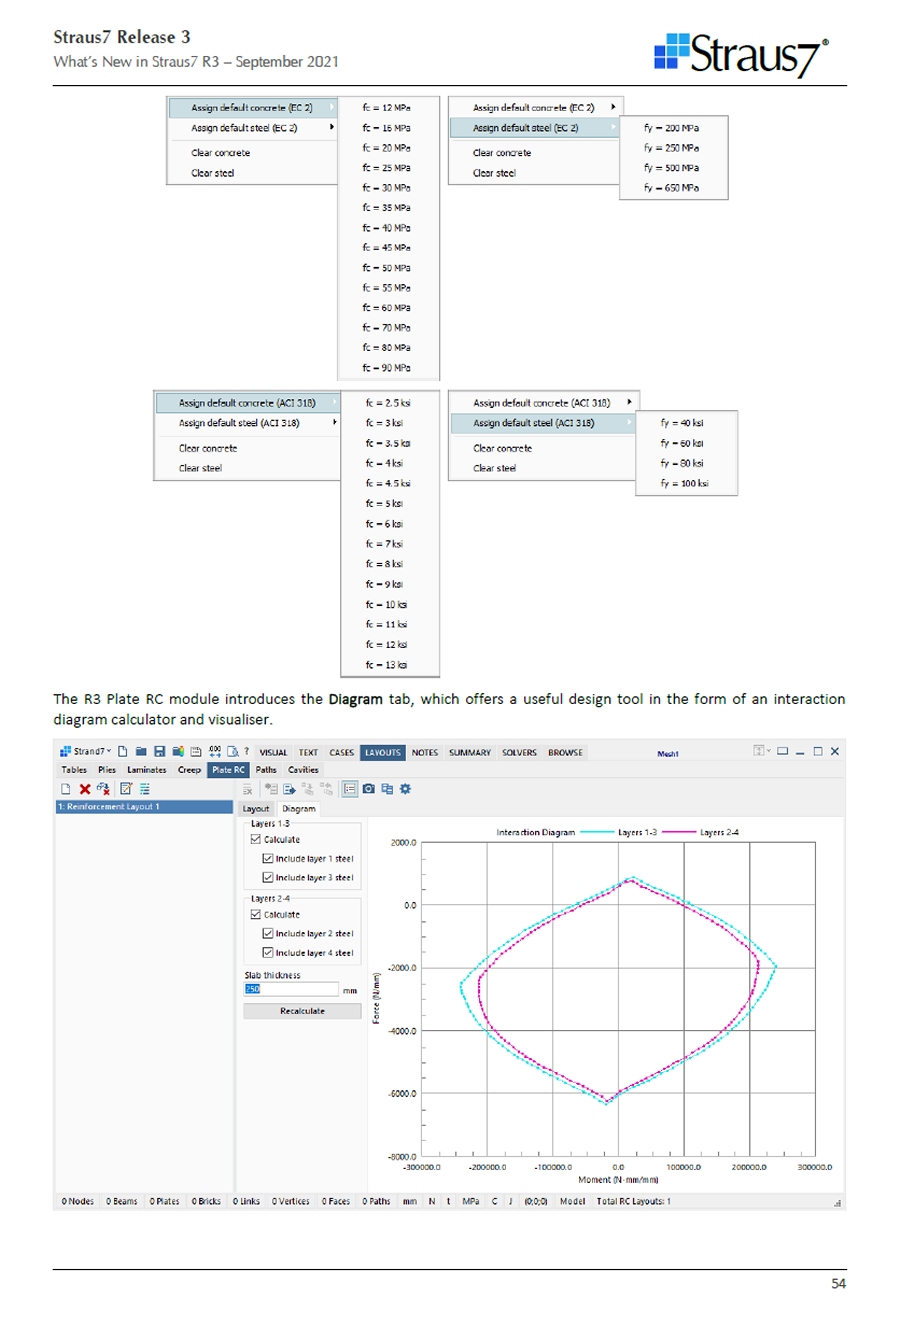Image resolution: width=900 pixels, height=1326 pixels.
Task: Open the gear settings icon in toolbar
Action: pos(405,789)
